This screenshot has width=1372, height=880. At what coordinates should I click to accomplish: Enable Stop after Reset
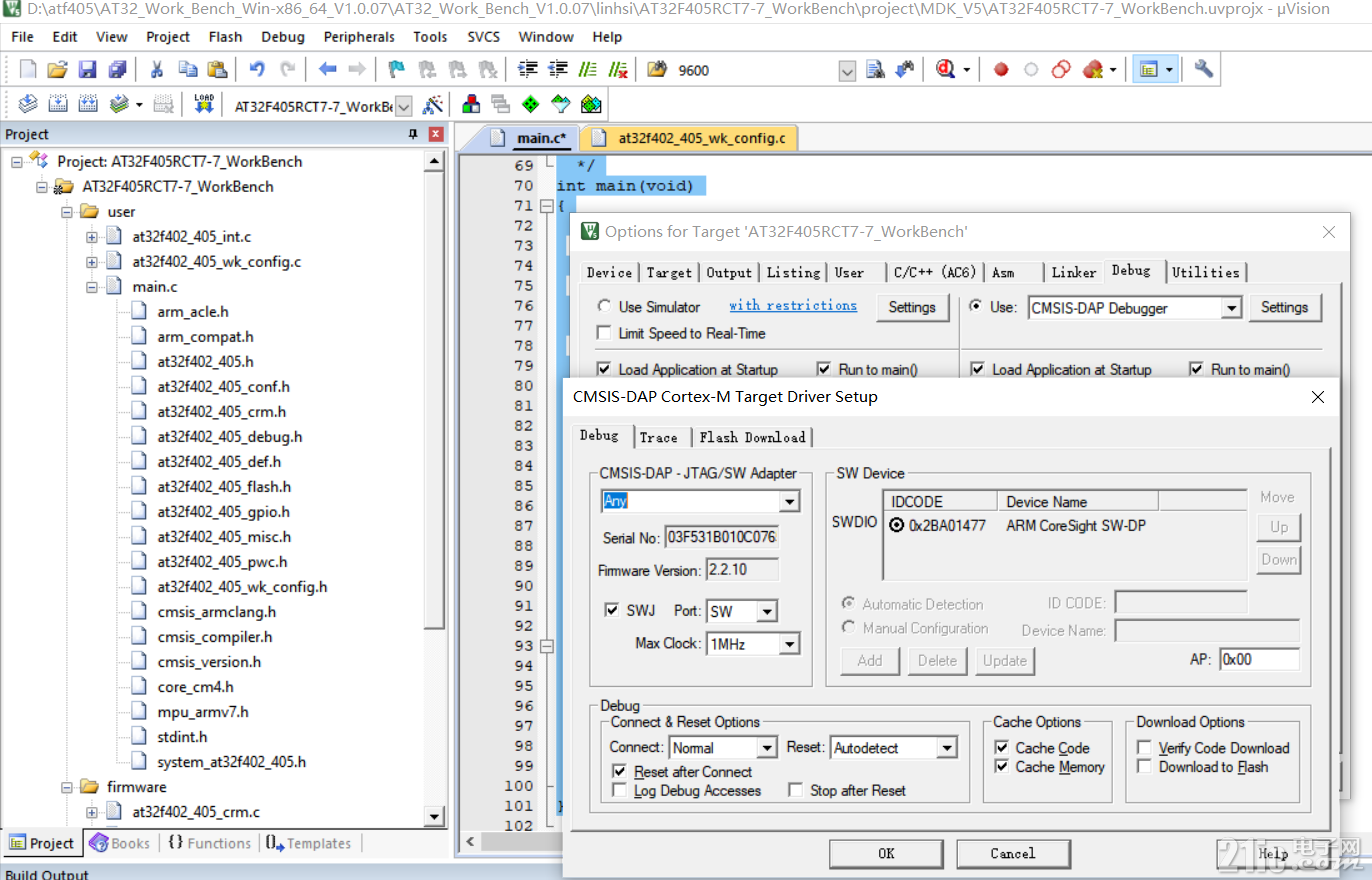[795, 791]
